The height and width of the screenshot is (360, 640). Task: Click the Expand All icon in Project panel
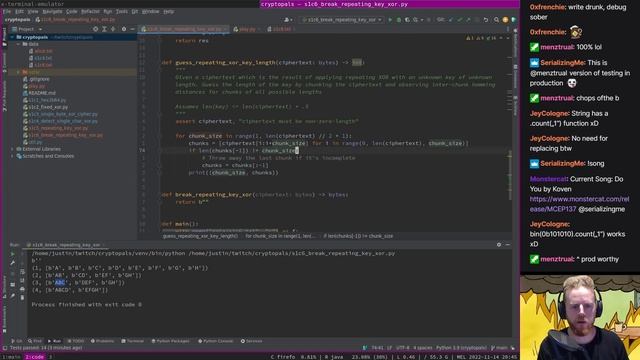coord(104,29)
